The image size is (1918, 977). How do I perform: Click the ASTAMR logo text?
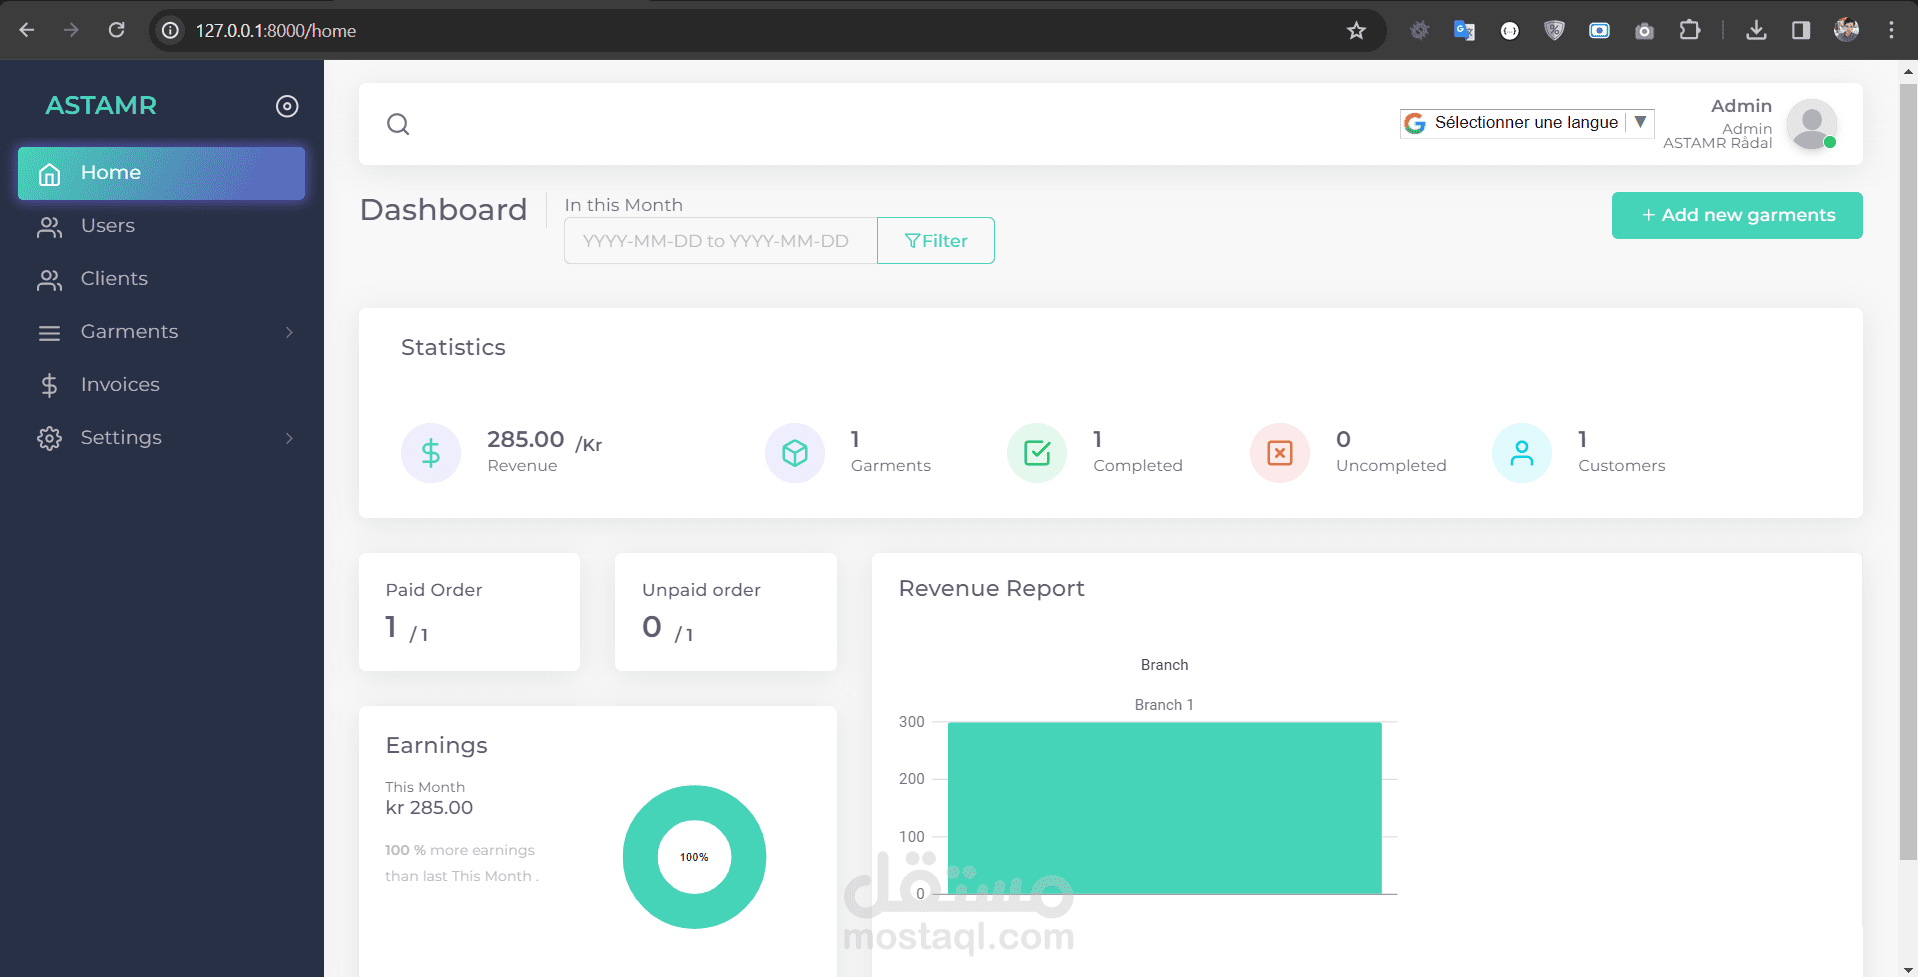click(101, 105)
